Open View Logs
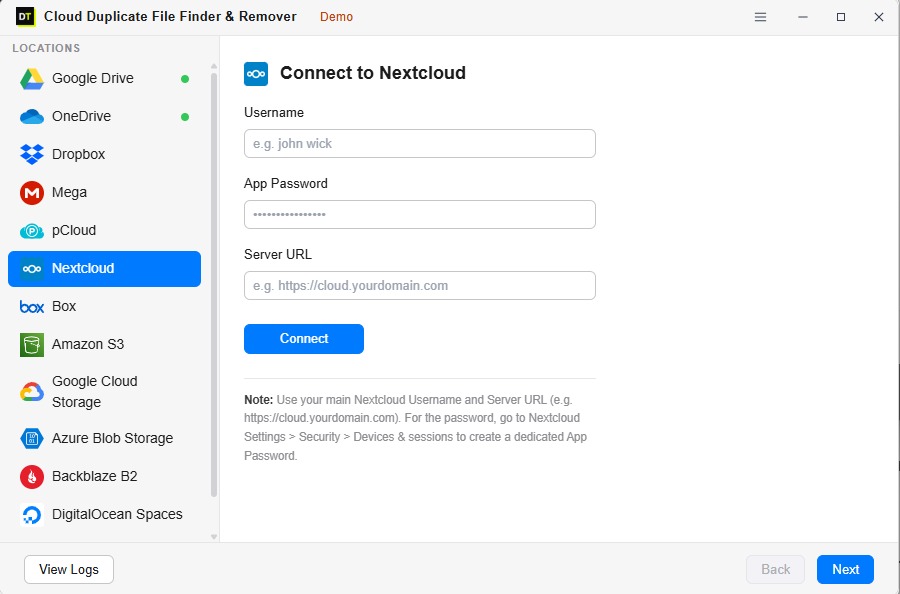The width and height of the screenshot is (900, 594). (69, 569)
